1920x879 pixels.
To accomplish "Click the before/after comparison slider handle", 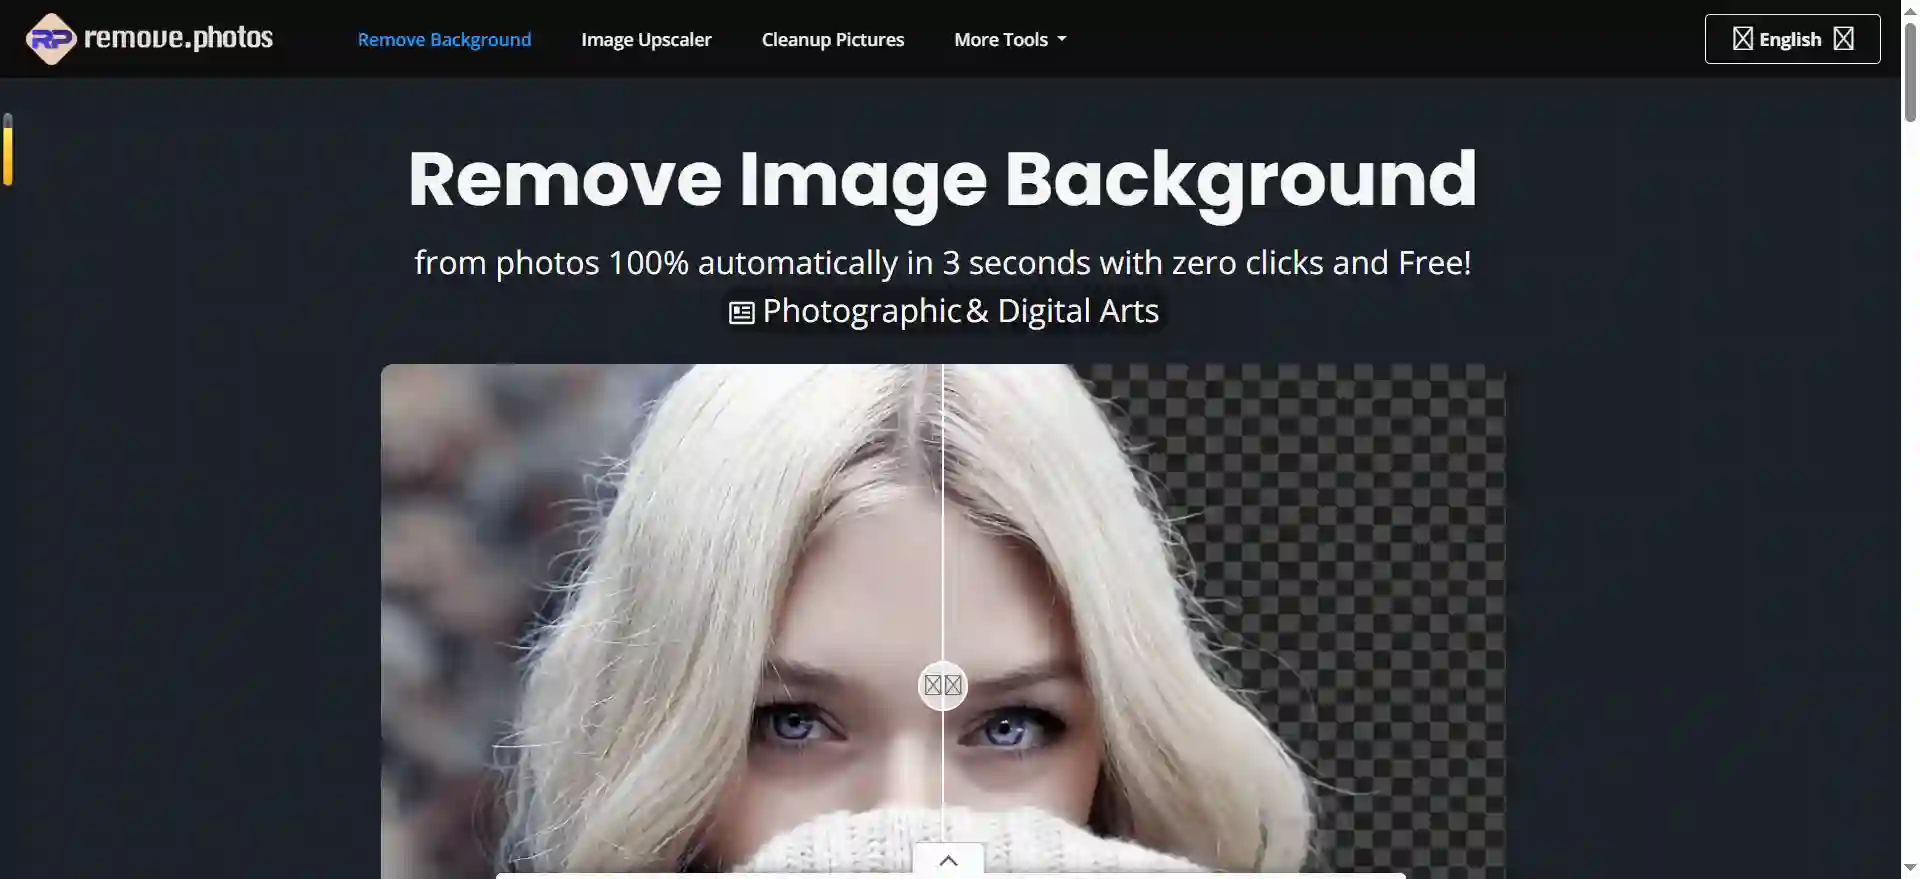I will tap(943, 685).
